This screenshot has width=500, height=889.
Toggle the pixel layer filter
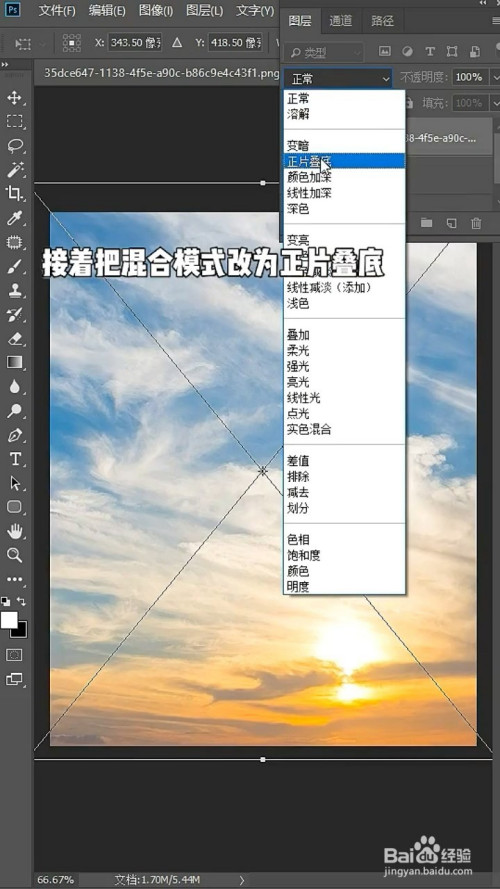385,52
